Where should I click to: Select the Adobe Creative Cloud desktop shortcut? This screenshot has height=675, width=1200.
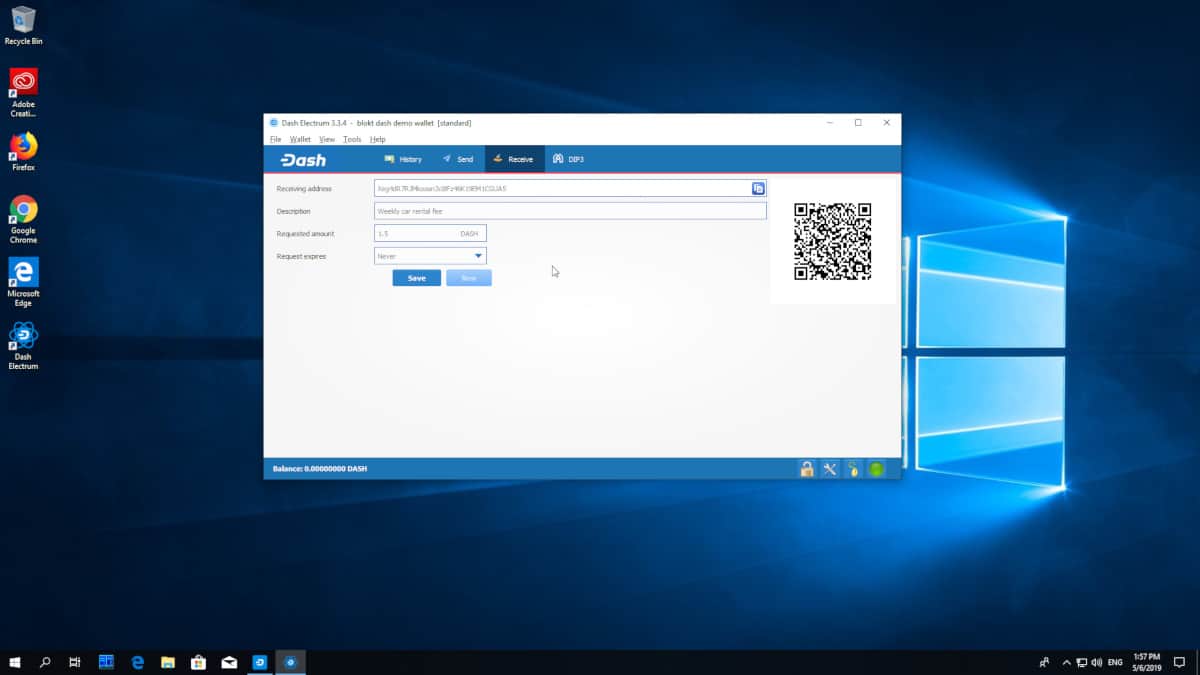coord(23,93)
